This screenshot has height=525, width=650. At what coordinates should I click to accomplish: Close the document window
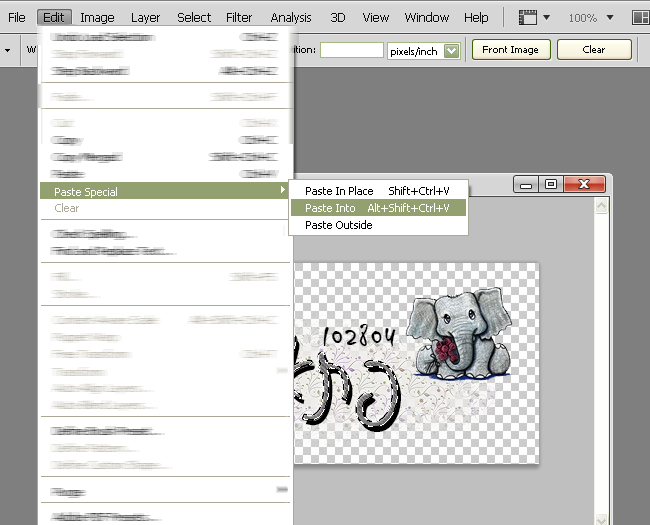click(x=585, y=184)
